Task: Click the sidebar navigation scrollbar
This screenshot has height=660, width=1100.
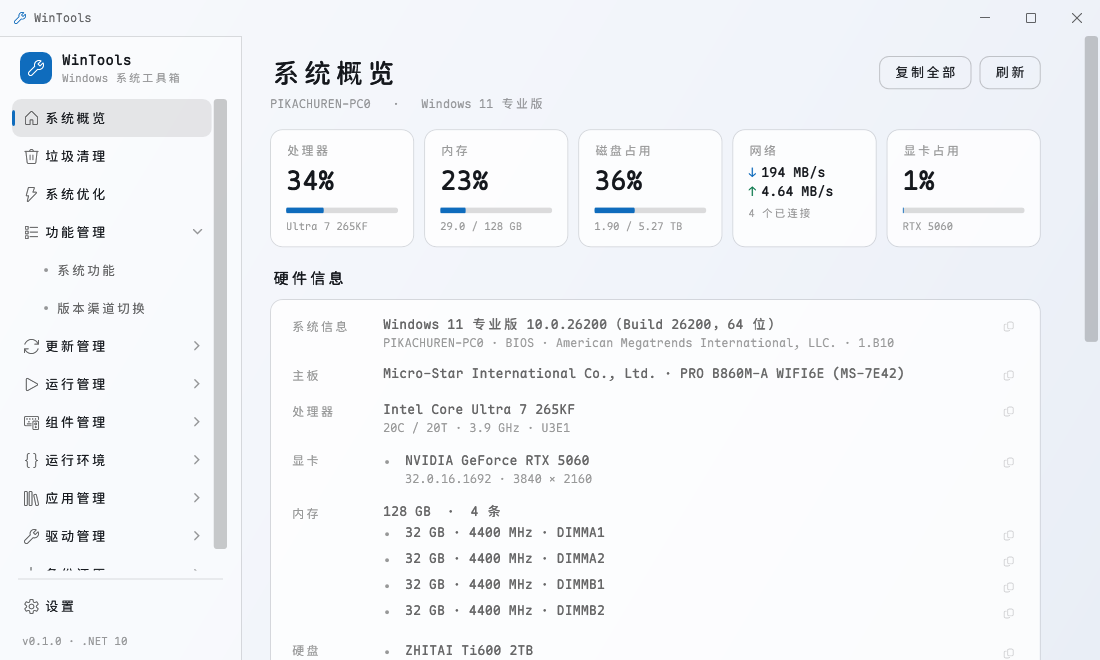Action: pyautogui.click(x=220, y=323)
